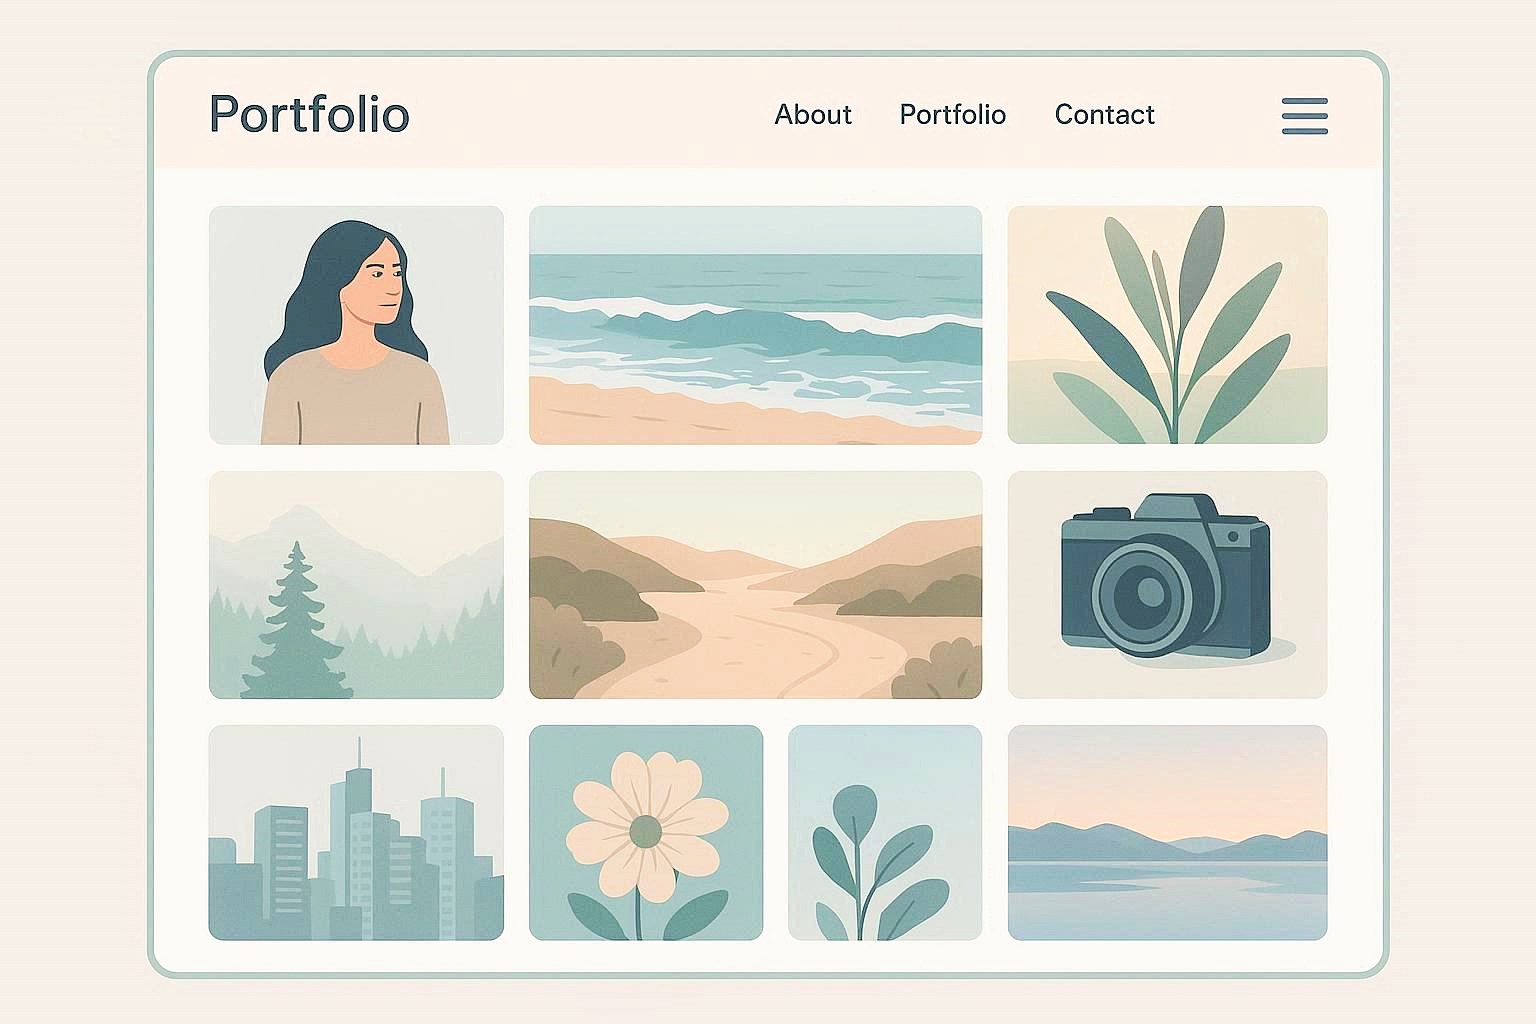View the sandy desert path image
This screenshot has width=1536, height=1024.
pyautogui.click(x=755, y=585)
